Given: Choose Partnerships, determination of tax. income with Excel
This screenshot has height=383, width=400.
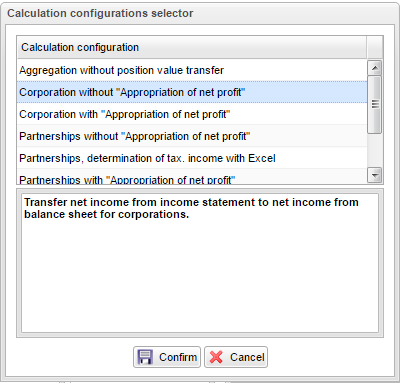Looking at the screenshot, I should (192, 158).
